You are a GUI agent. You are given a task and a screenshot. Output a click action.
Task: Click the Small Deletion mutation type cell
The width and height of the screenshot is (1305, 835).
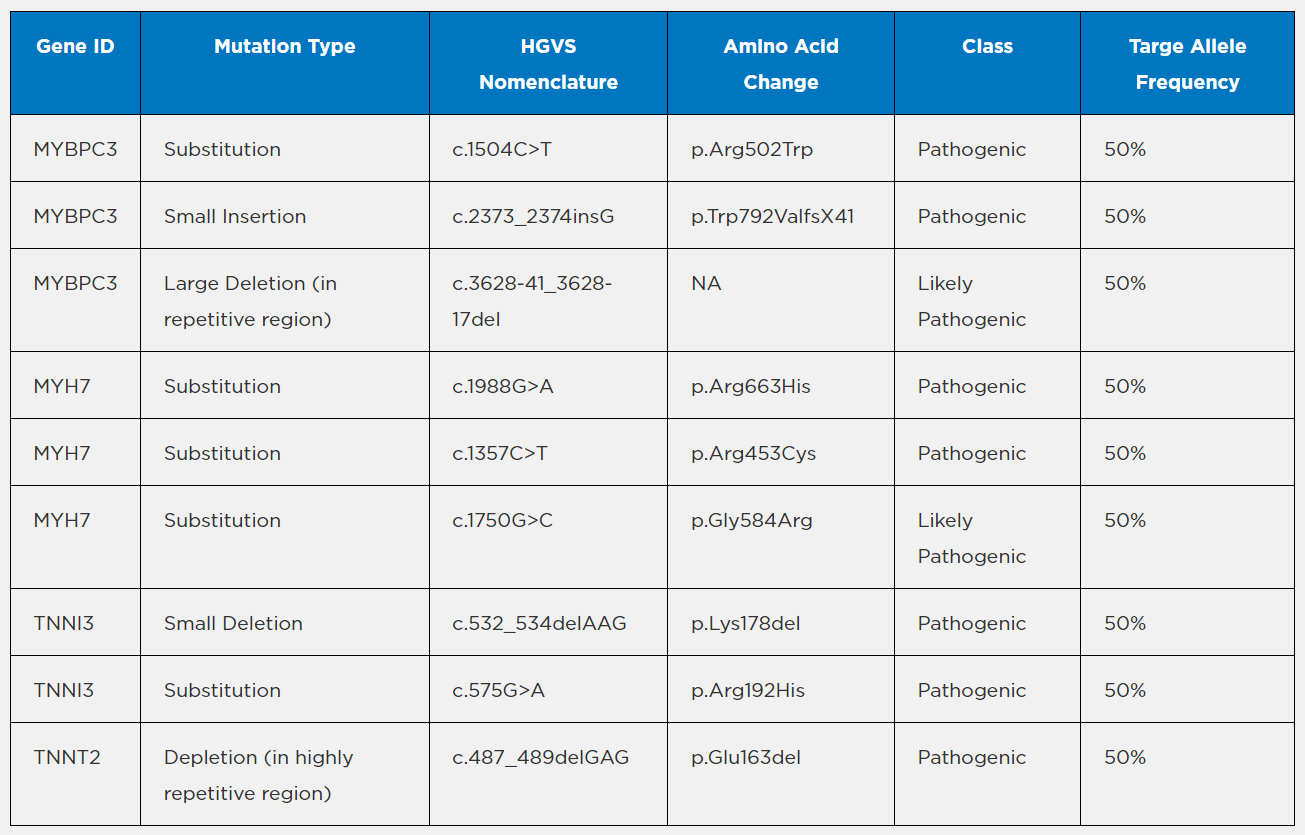[233, 623]
